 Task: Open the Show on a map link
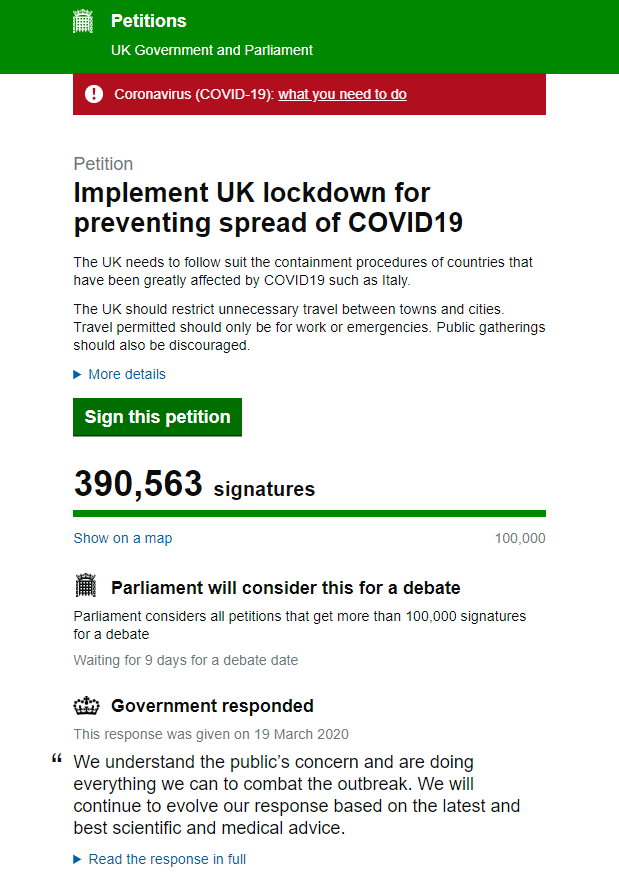[122, 538]
